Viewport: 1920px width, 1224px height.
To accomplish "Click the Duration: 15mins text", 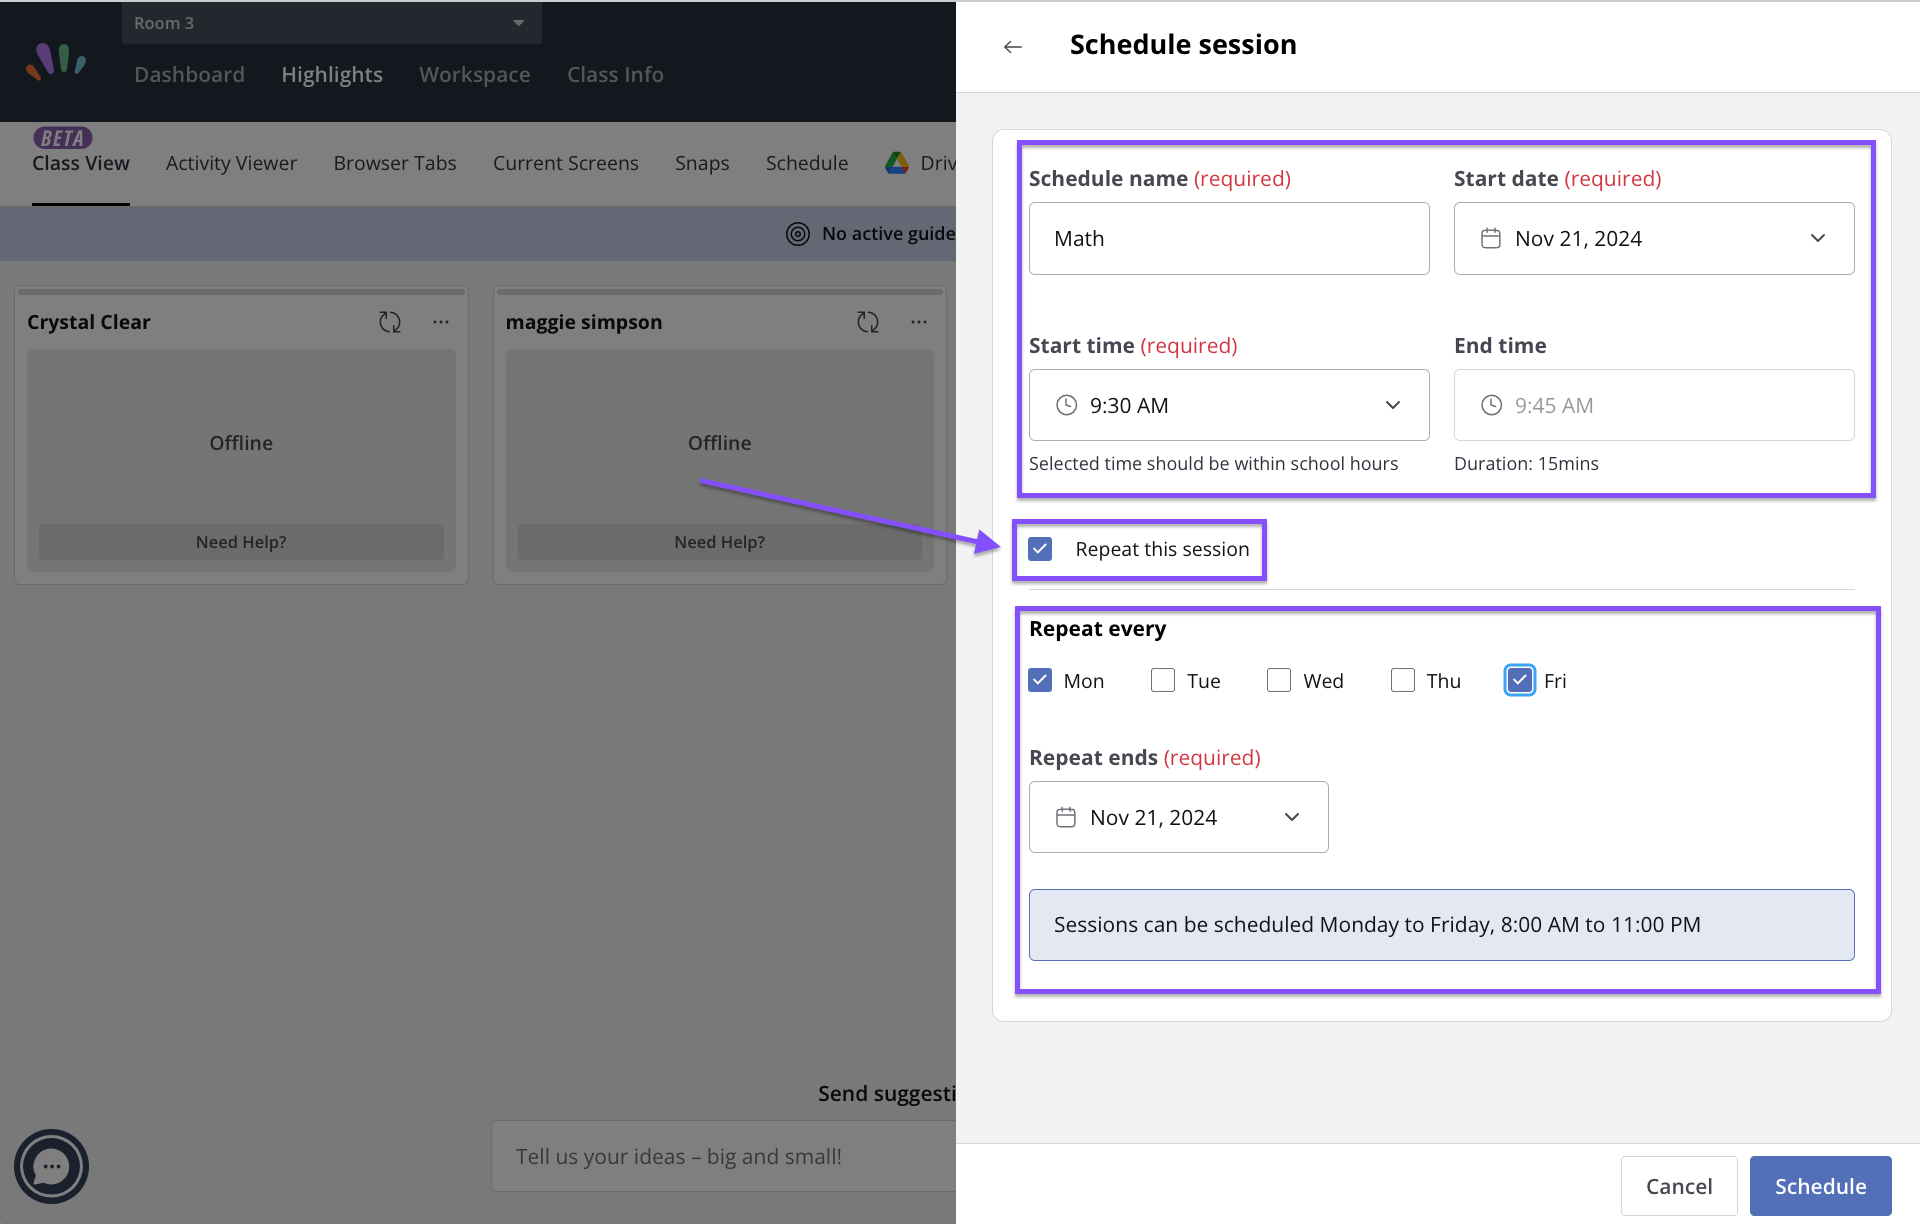I will [1526, 464].
